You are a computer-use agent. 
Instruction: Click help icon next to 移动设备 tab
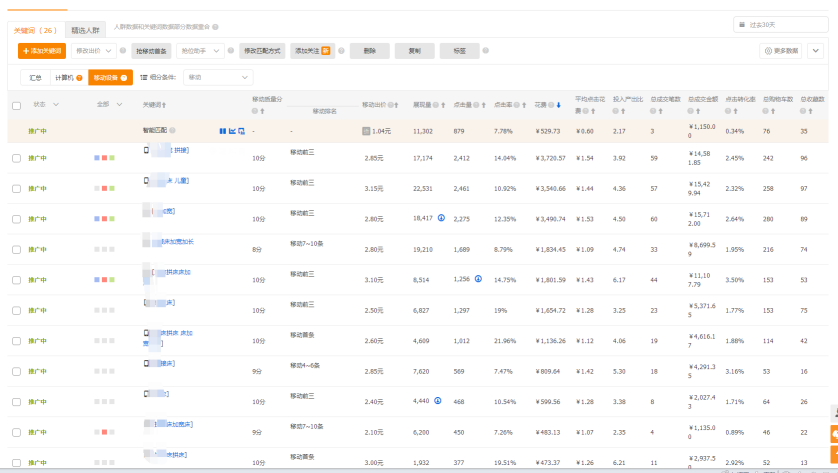[x=125, y=77]
